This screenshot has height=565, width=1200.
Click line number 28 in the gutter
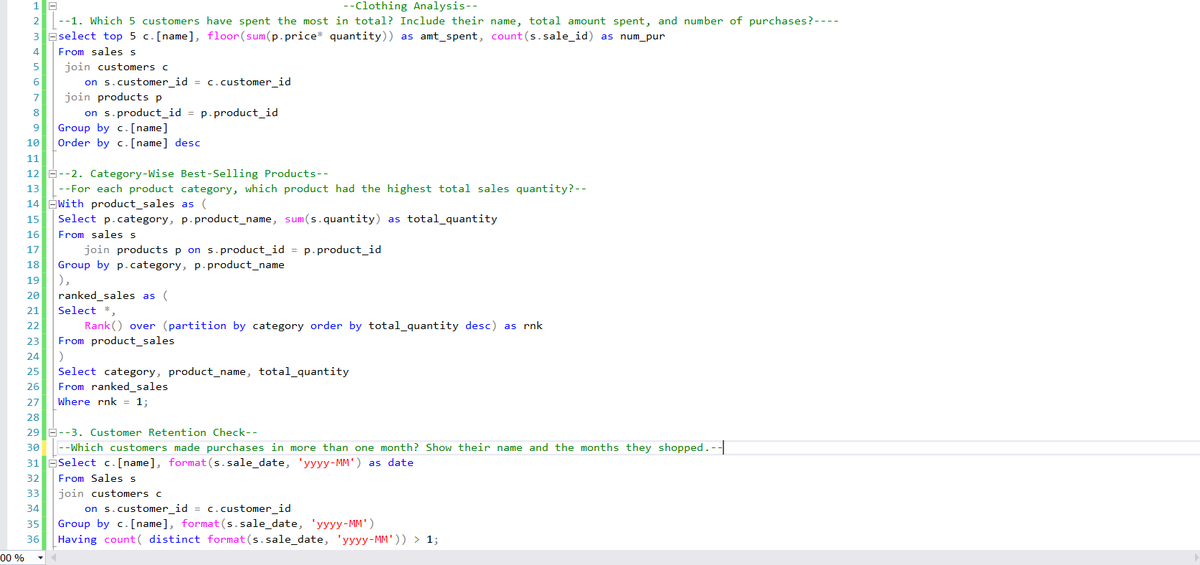pos(33,418)
